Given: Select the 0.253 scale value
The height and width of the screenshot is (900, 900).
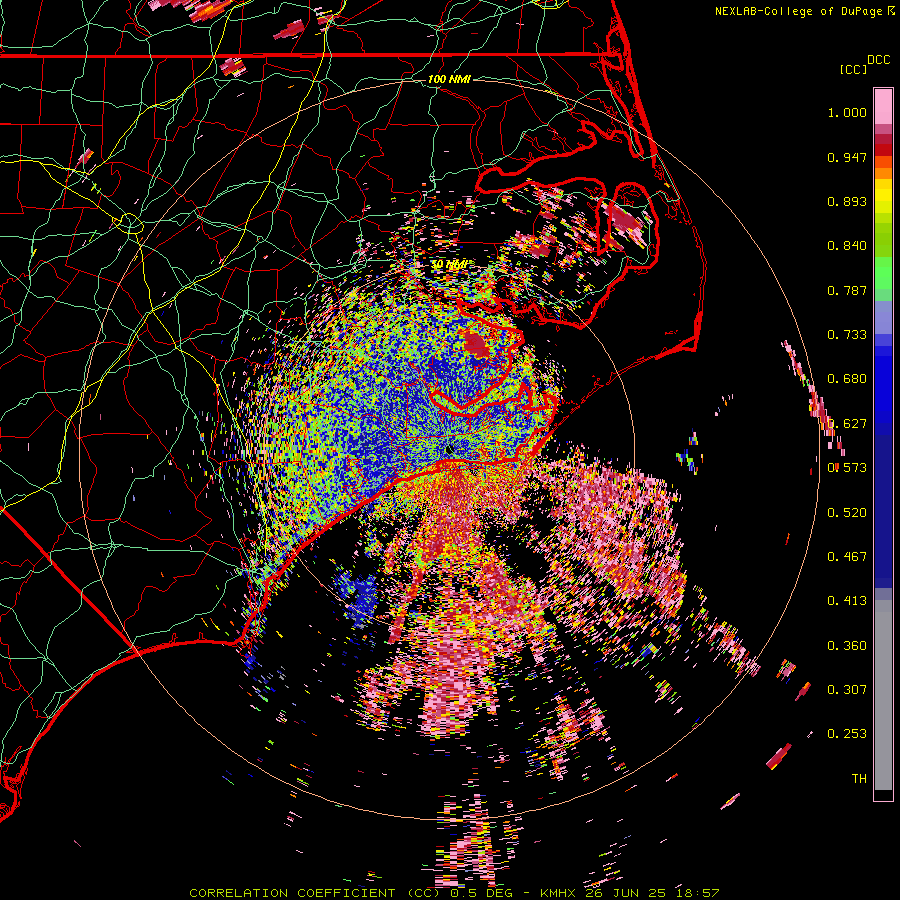Looking at the screenshot, I should [x=847, y=734].
